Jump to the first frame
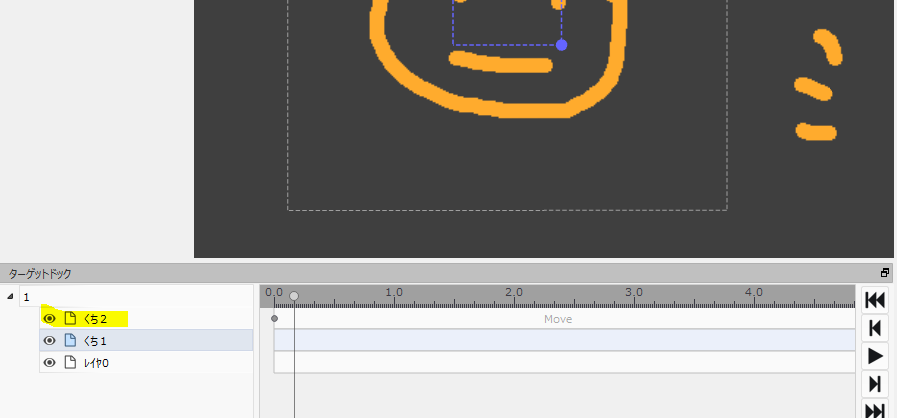This screenshot has height=418, width=897. (875, 300)
